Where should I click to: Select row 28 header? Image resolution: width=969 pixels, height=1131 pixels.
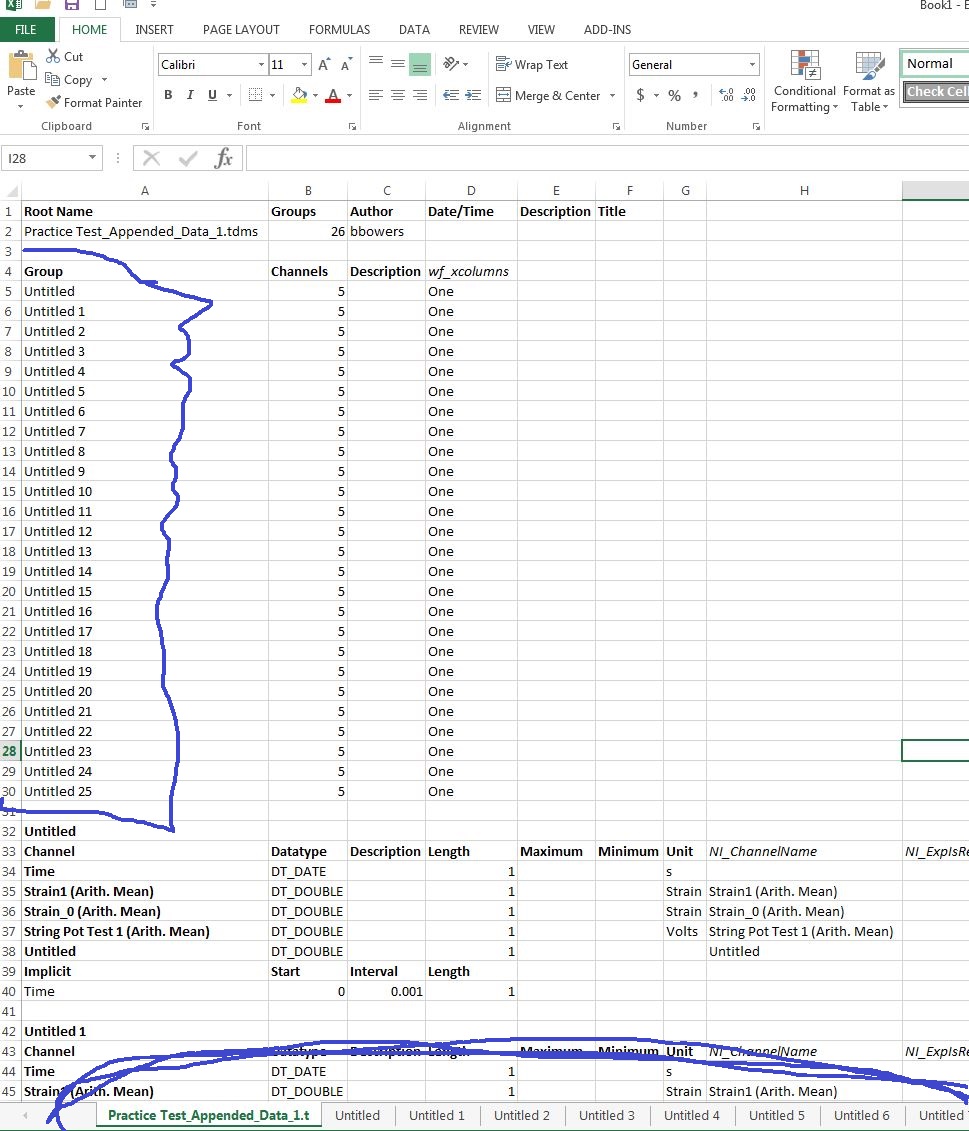(x=10, y=751)
